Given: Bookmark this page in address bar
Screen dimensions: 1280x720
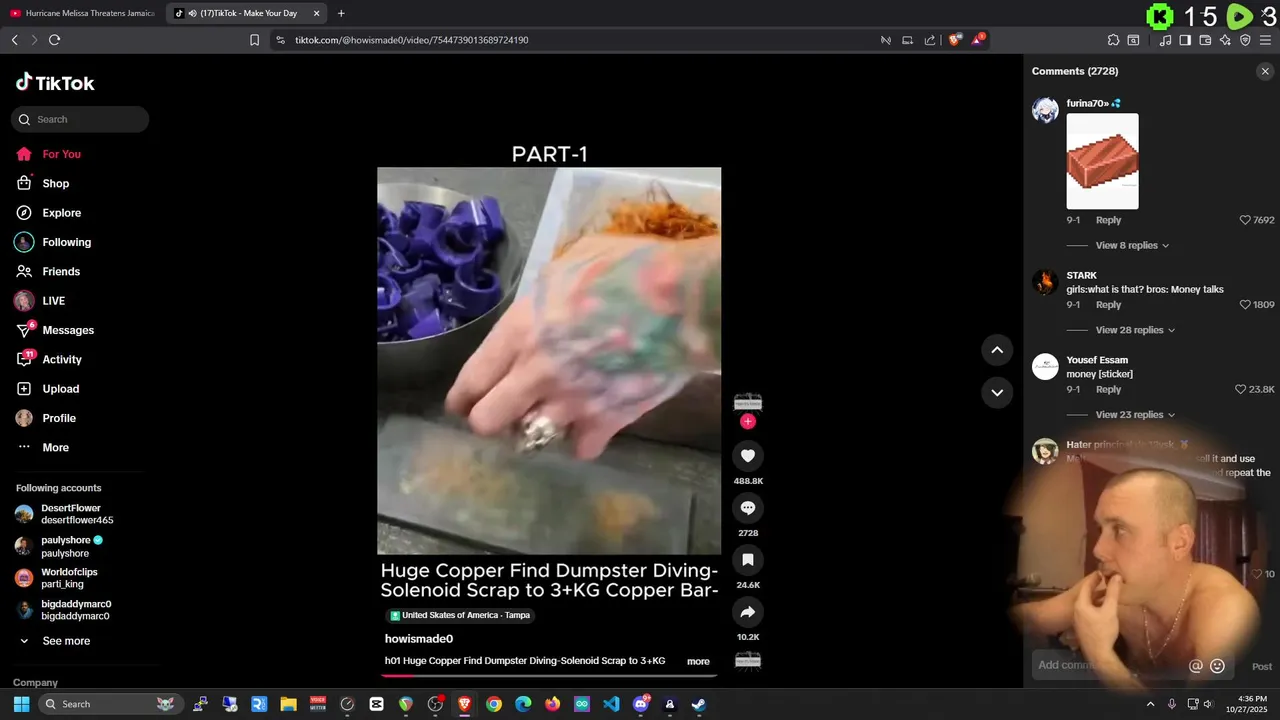Looking at the screenshot, I should click(x=254, y=40).
